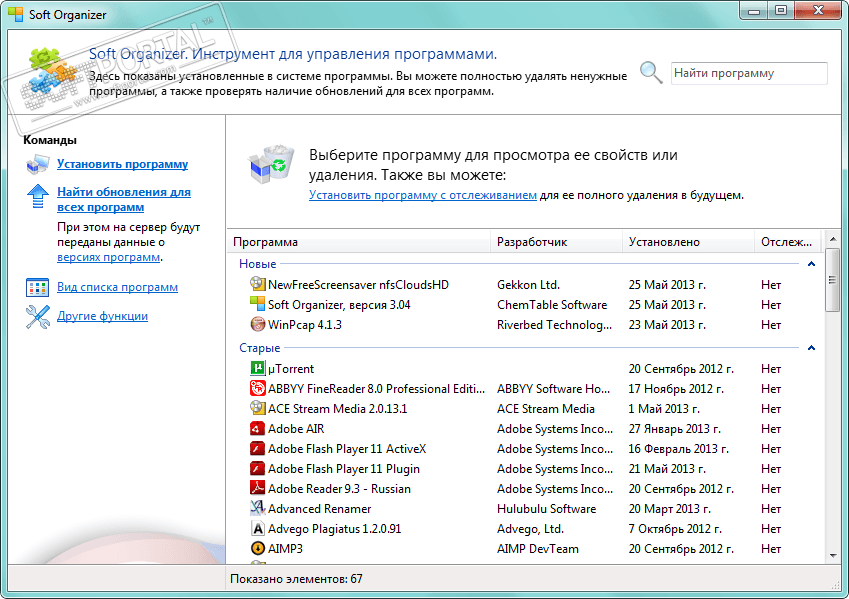Viewport: 849px width, 599px height.
Task: Select ABBYY FineReader 8.0 Professional row name
Action: pos(376,389)
